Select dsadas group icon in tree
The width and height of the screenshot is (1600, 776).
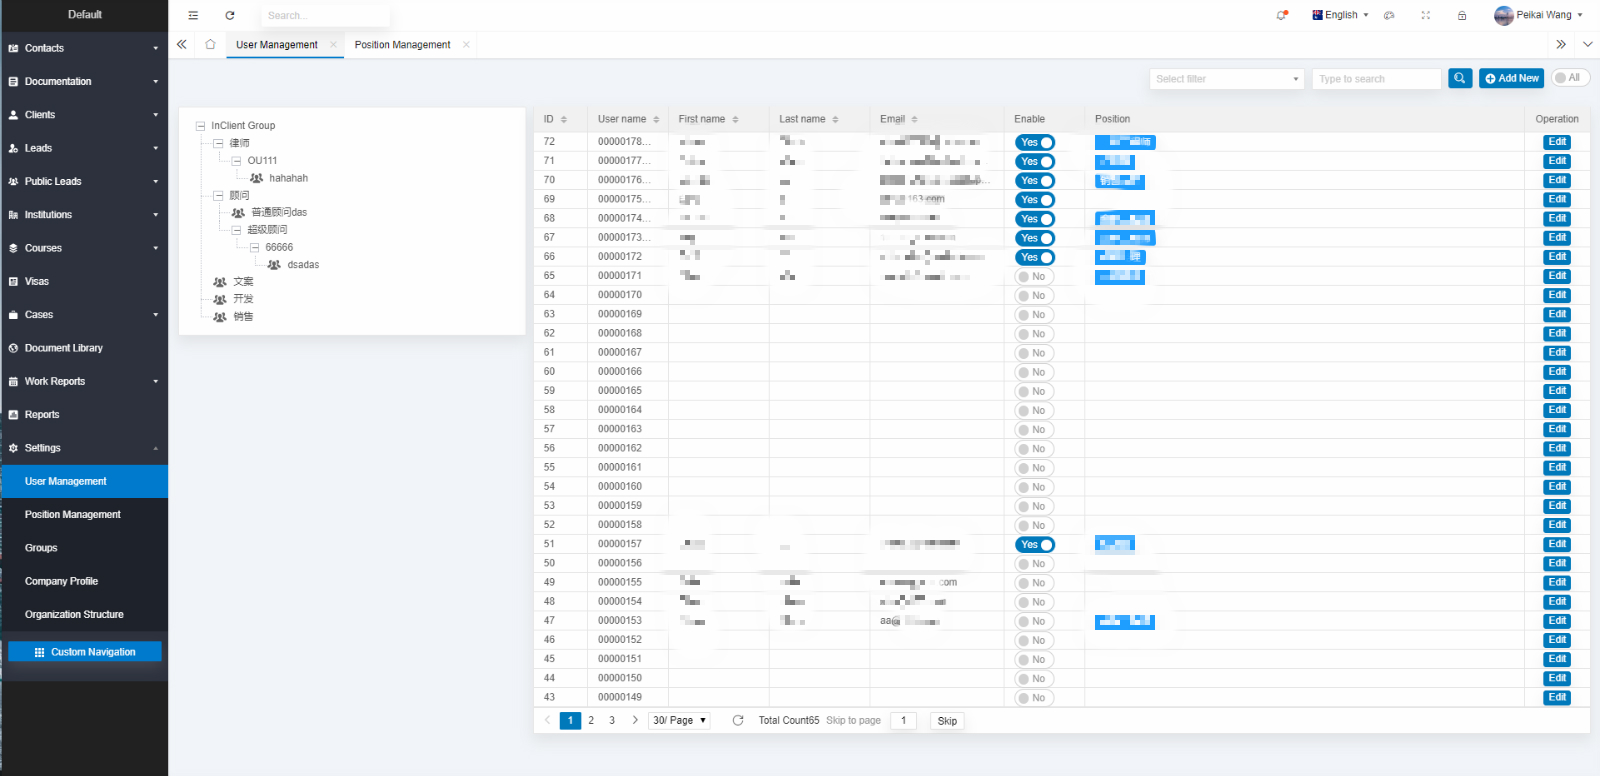(x=274, y=265)
